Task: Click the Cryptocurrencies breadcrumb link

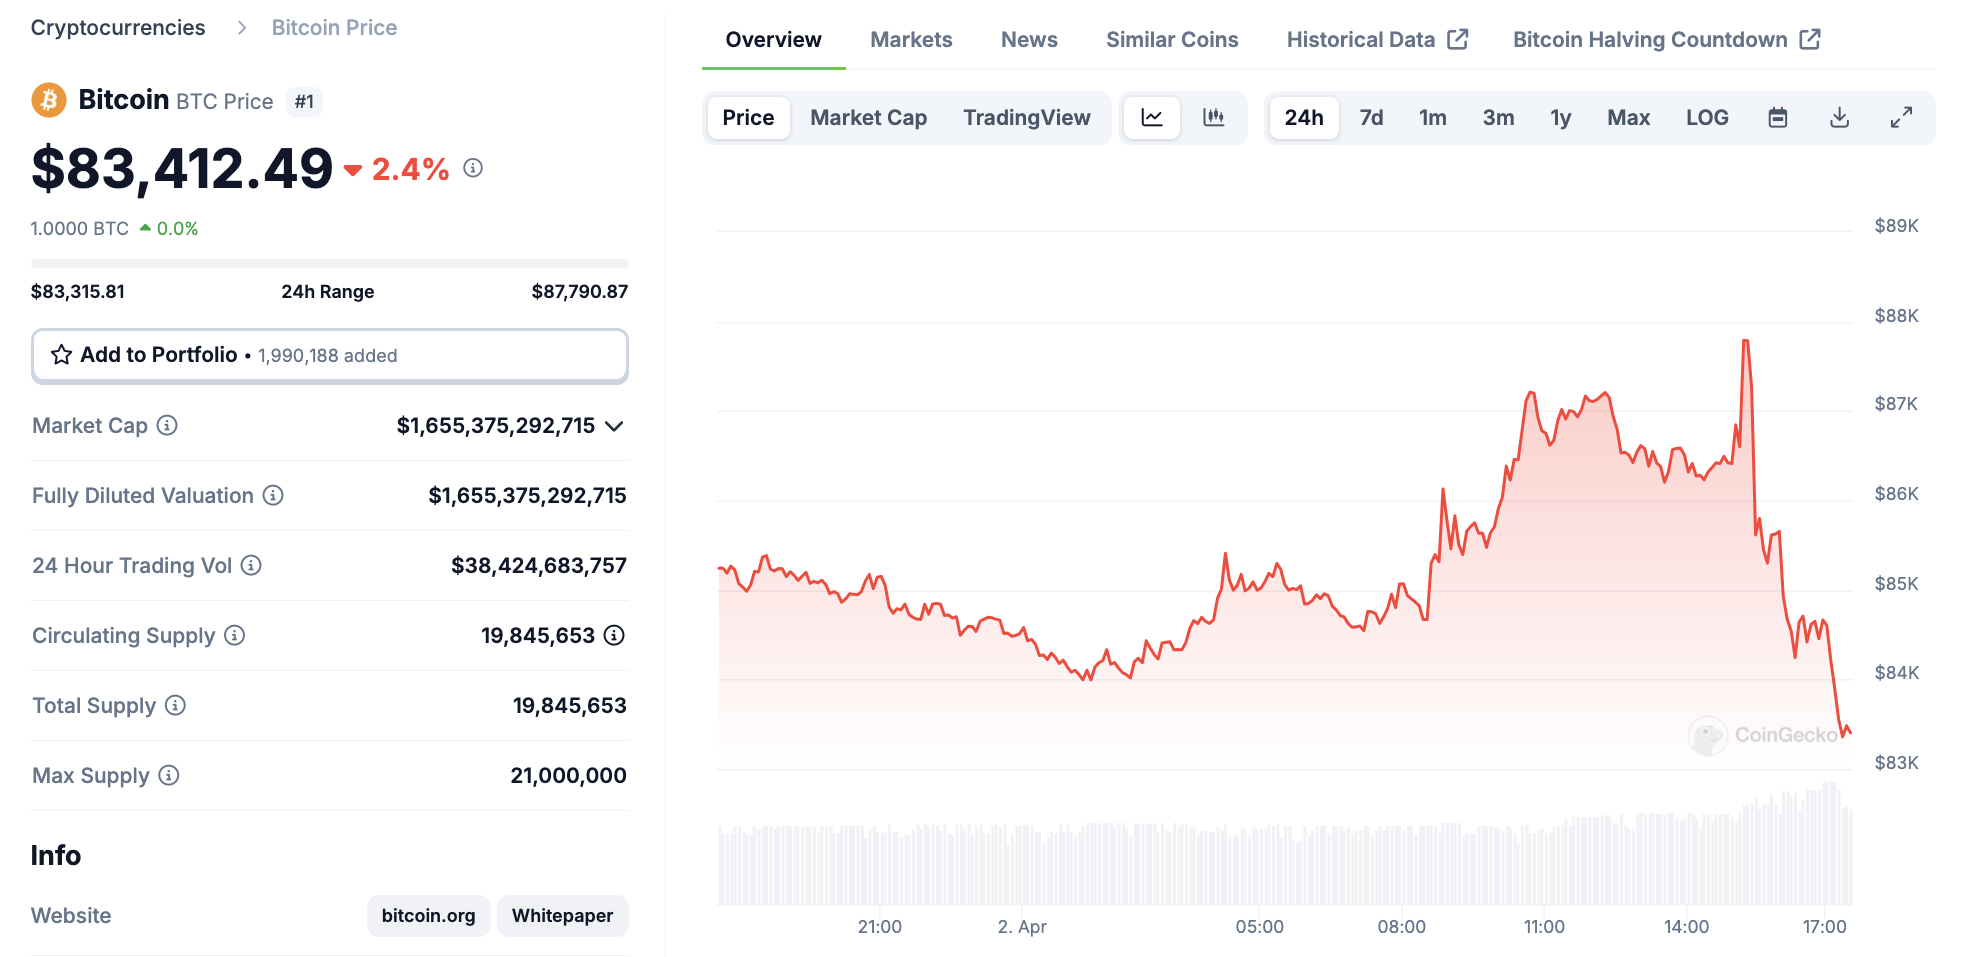Action: (x=118, y=28)
